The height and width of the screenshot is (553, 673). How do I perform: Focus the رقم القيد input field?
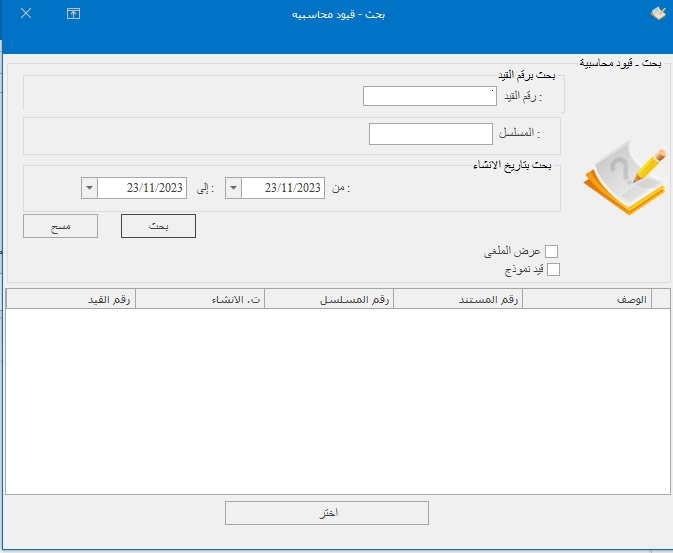pyautogui.click(x=429, y=96)
